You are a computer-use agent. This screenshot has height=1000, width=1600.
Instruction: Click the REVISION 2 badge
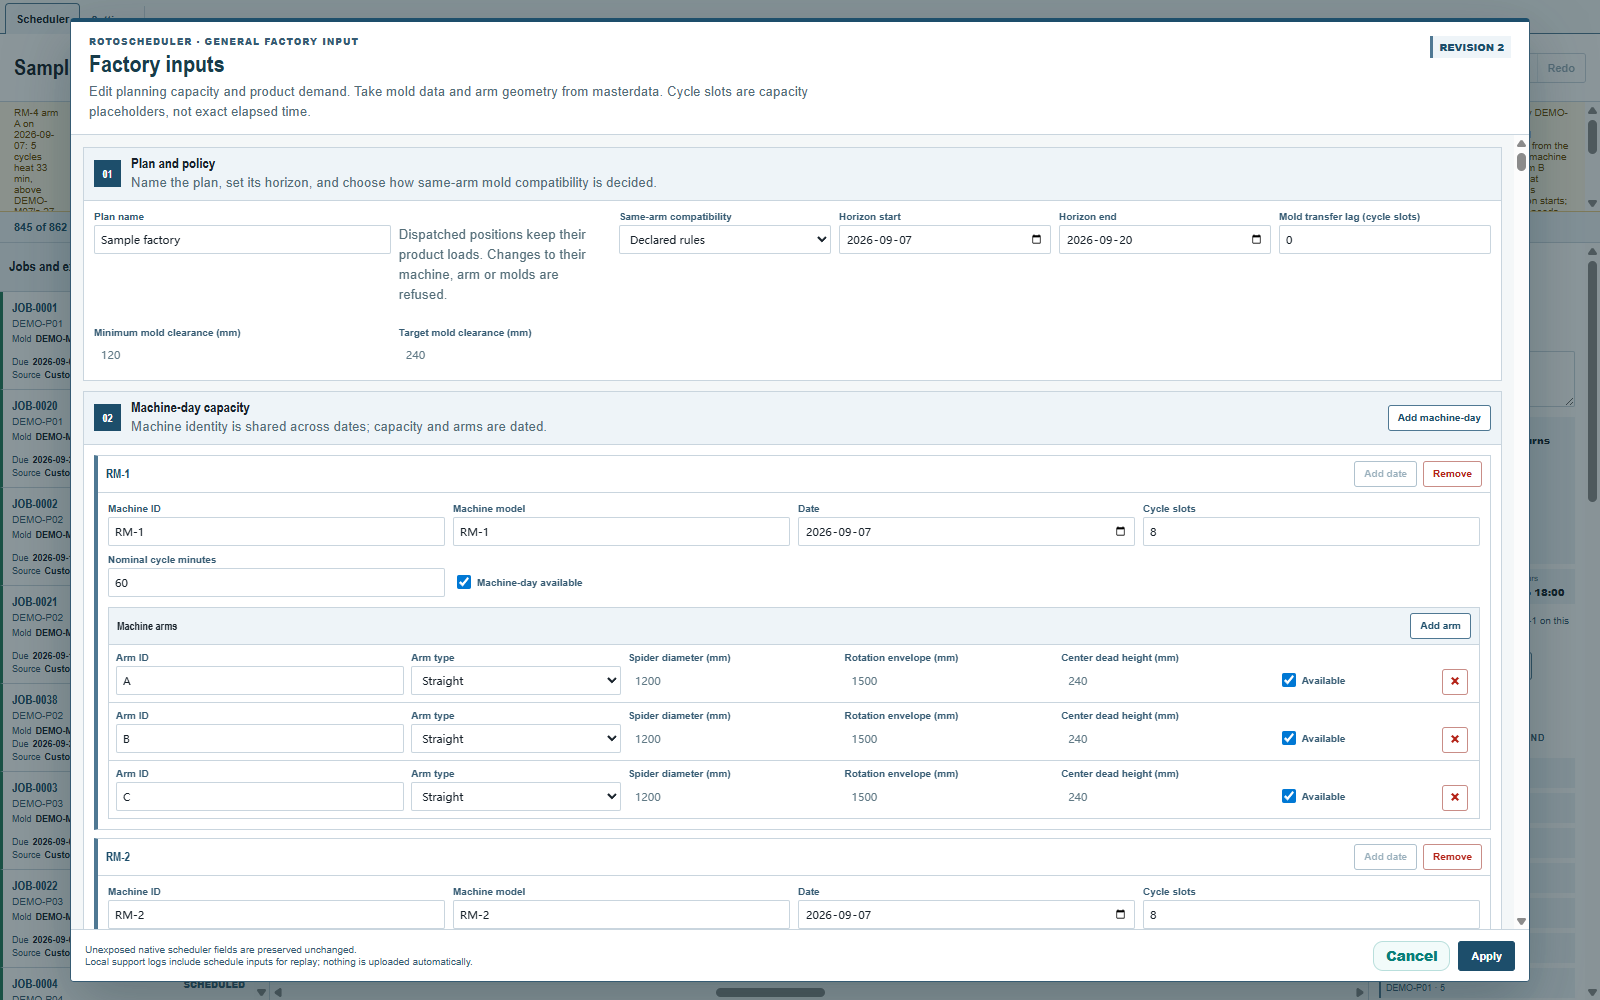pyautogui.click(x=1471, y=47)
